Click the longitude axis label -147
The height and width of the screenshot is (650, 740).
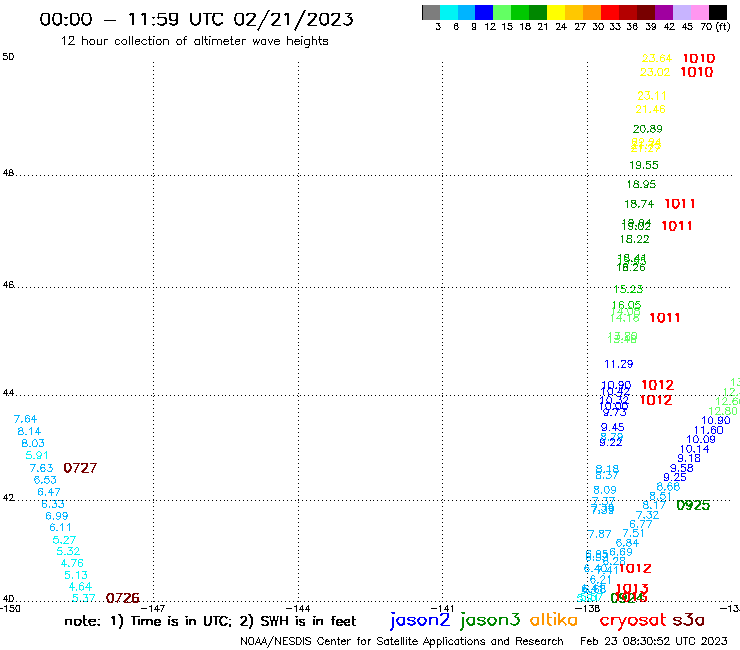tap(153, 609)
